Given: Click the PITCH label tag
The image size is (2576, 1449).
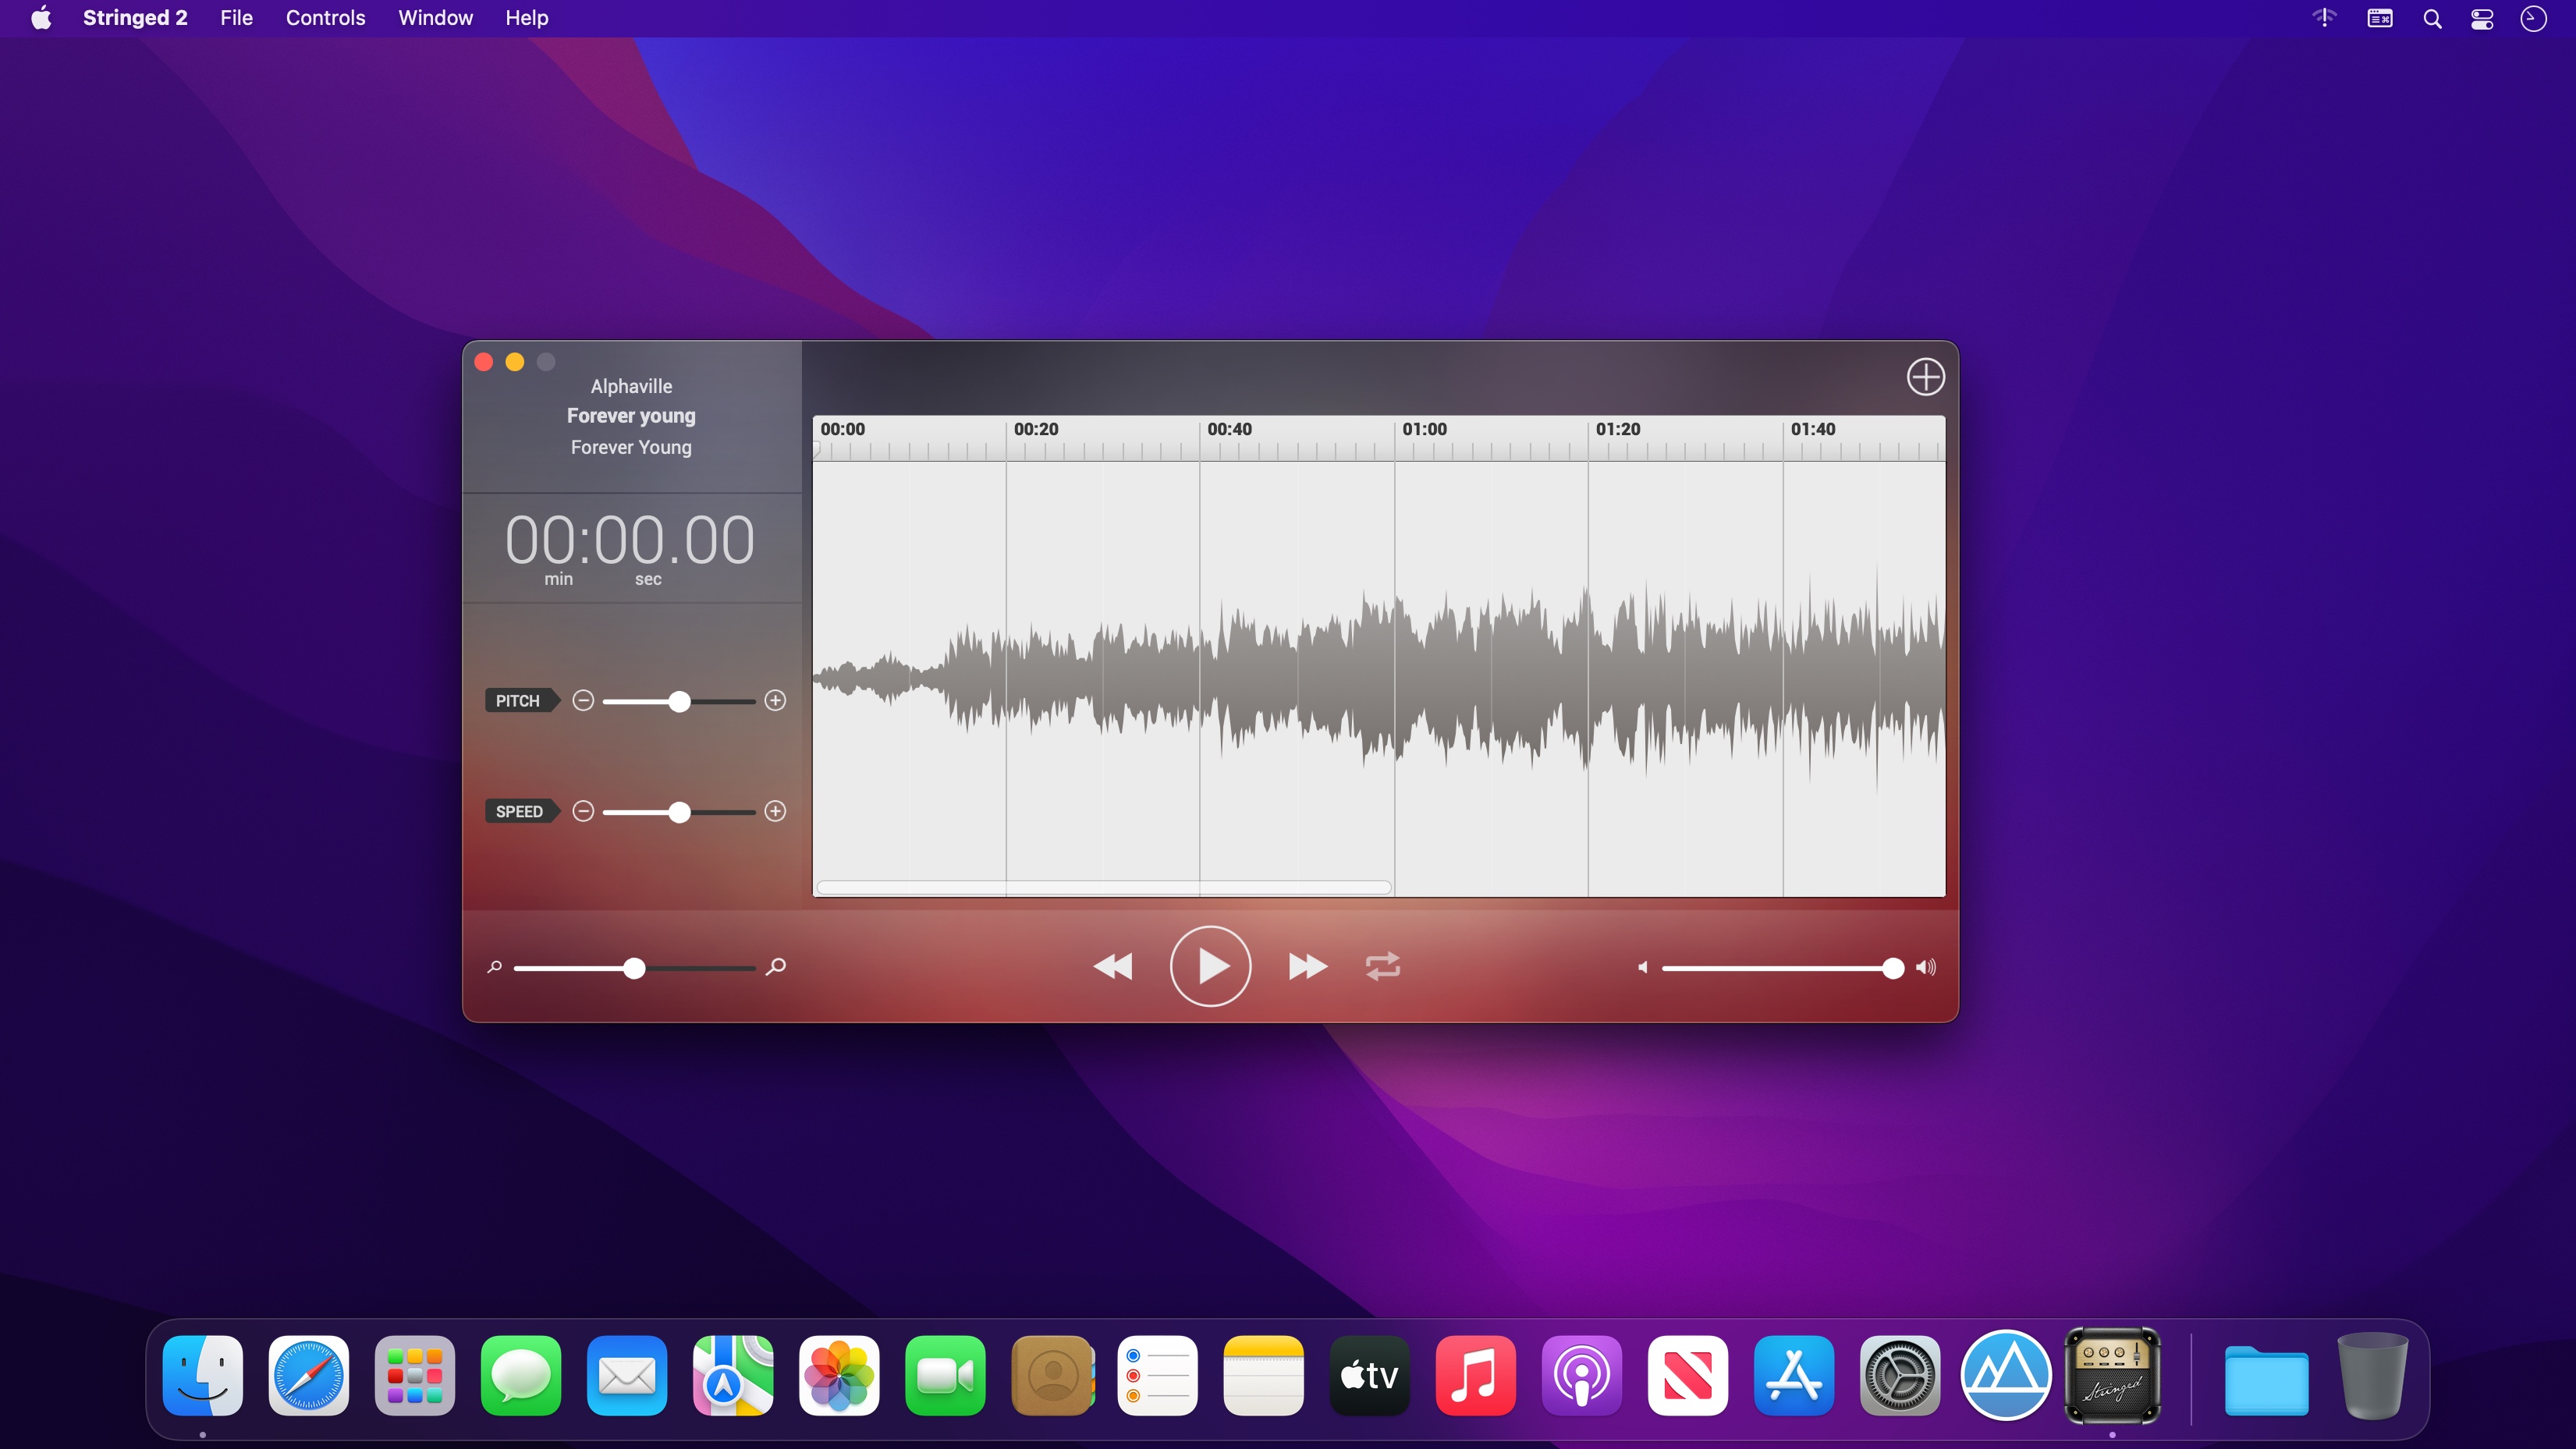Looking at the screenshot, I should click(521, 701).
